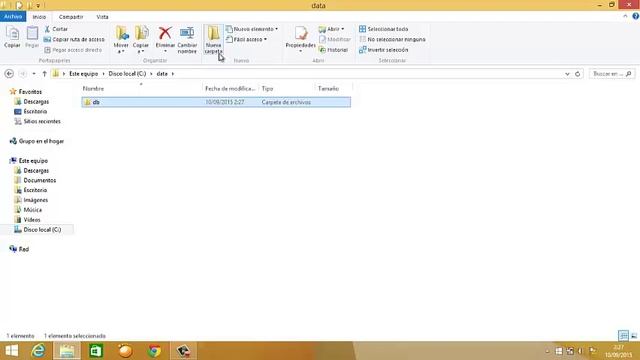The image size is (640, 360).
Task: Open Documentos in navigation pane
Action: 36,180
